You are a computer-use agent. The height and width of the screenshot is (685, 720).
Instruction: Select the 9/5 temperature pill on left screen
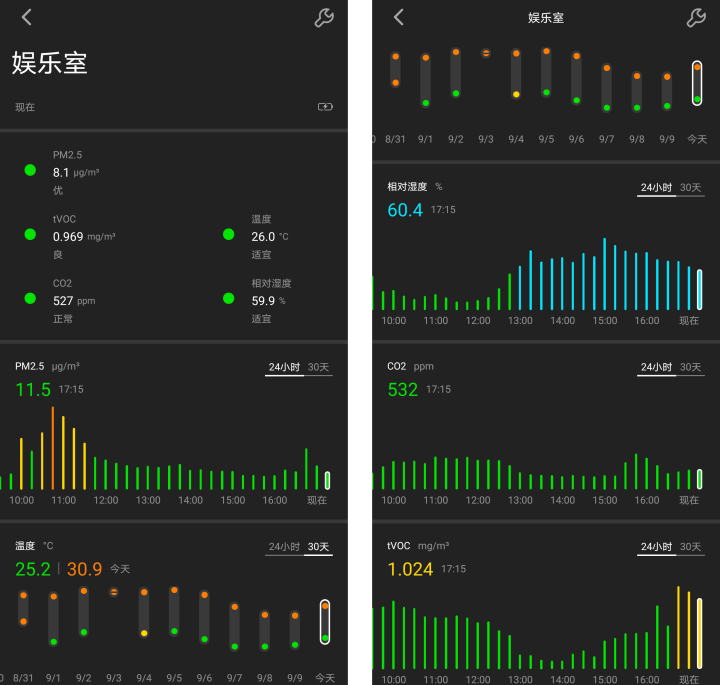tap(174, 611)
